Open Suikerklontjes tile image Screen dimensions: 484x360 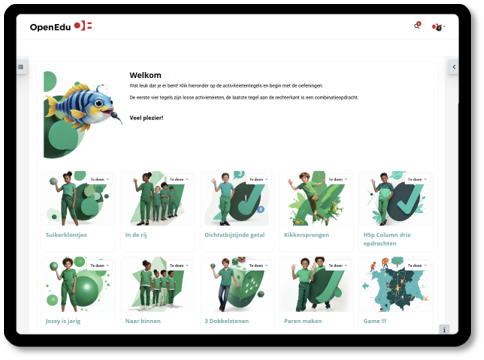(x=78, y=199)
